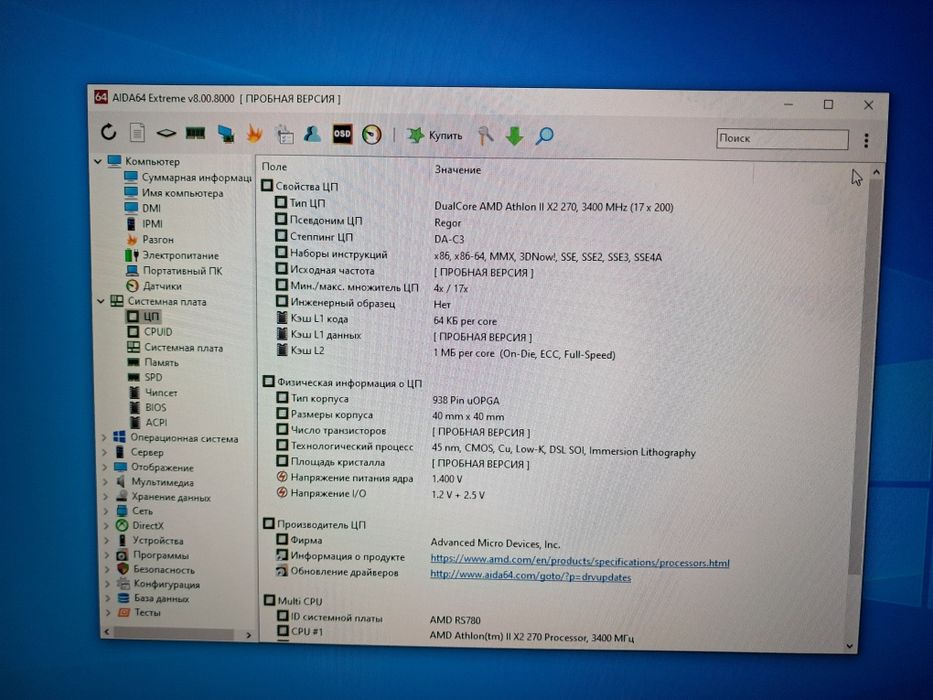Select the Псевдоним ЦП row
The width and height of the screenshot is (933, 700).
(368, 221)
